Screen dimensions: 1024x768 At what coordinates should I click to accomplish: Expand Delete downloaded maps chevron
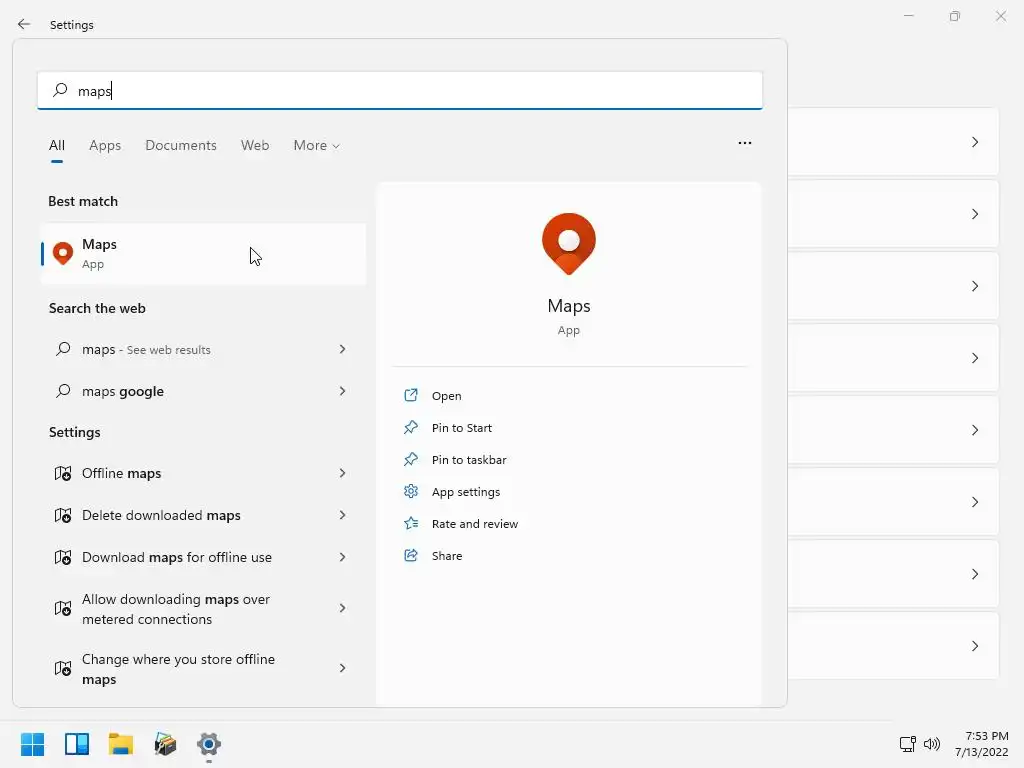(x=342, y=515)
